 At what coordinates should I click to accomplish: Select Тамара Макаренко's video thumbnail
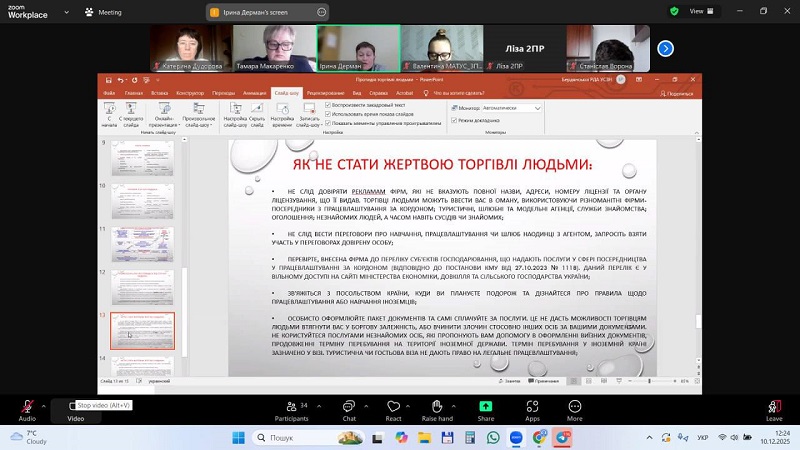click(273, 48)
